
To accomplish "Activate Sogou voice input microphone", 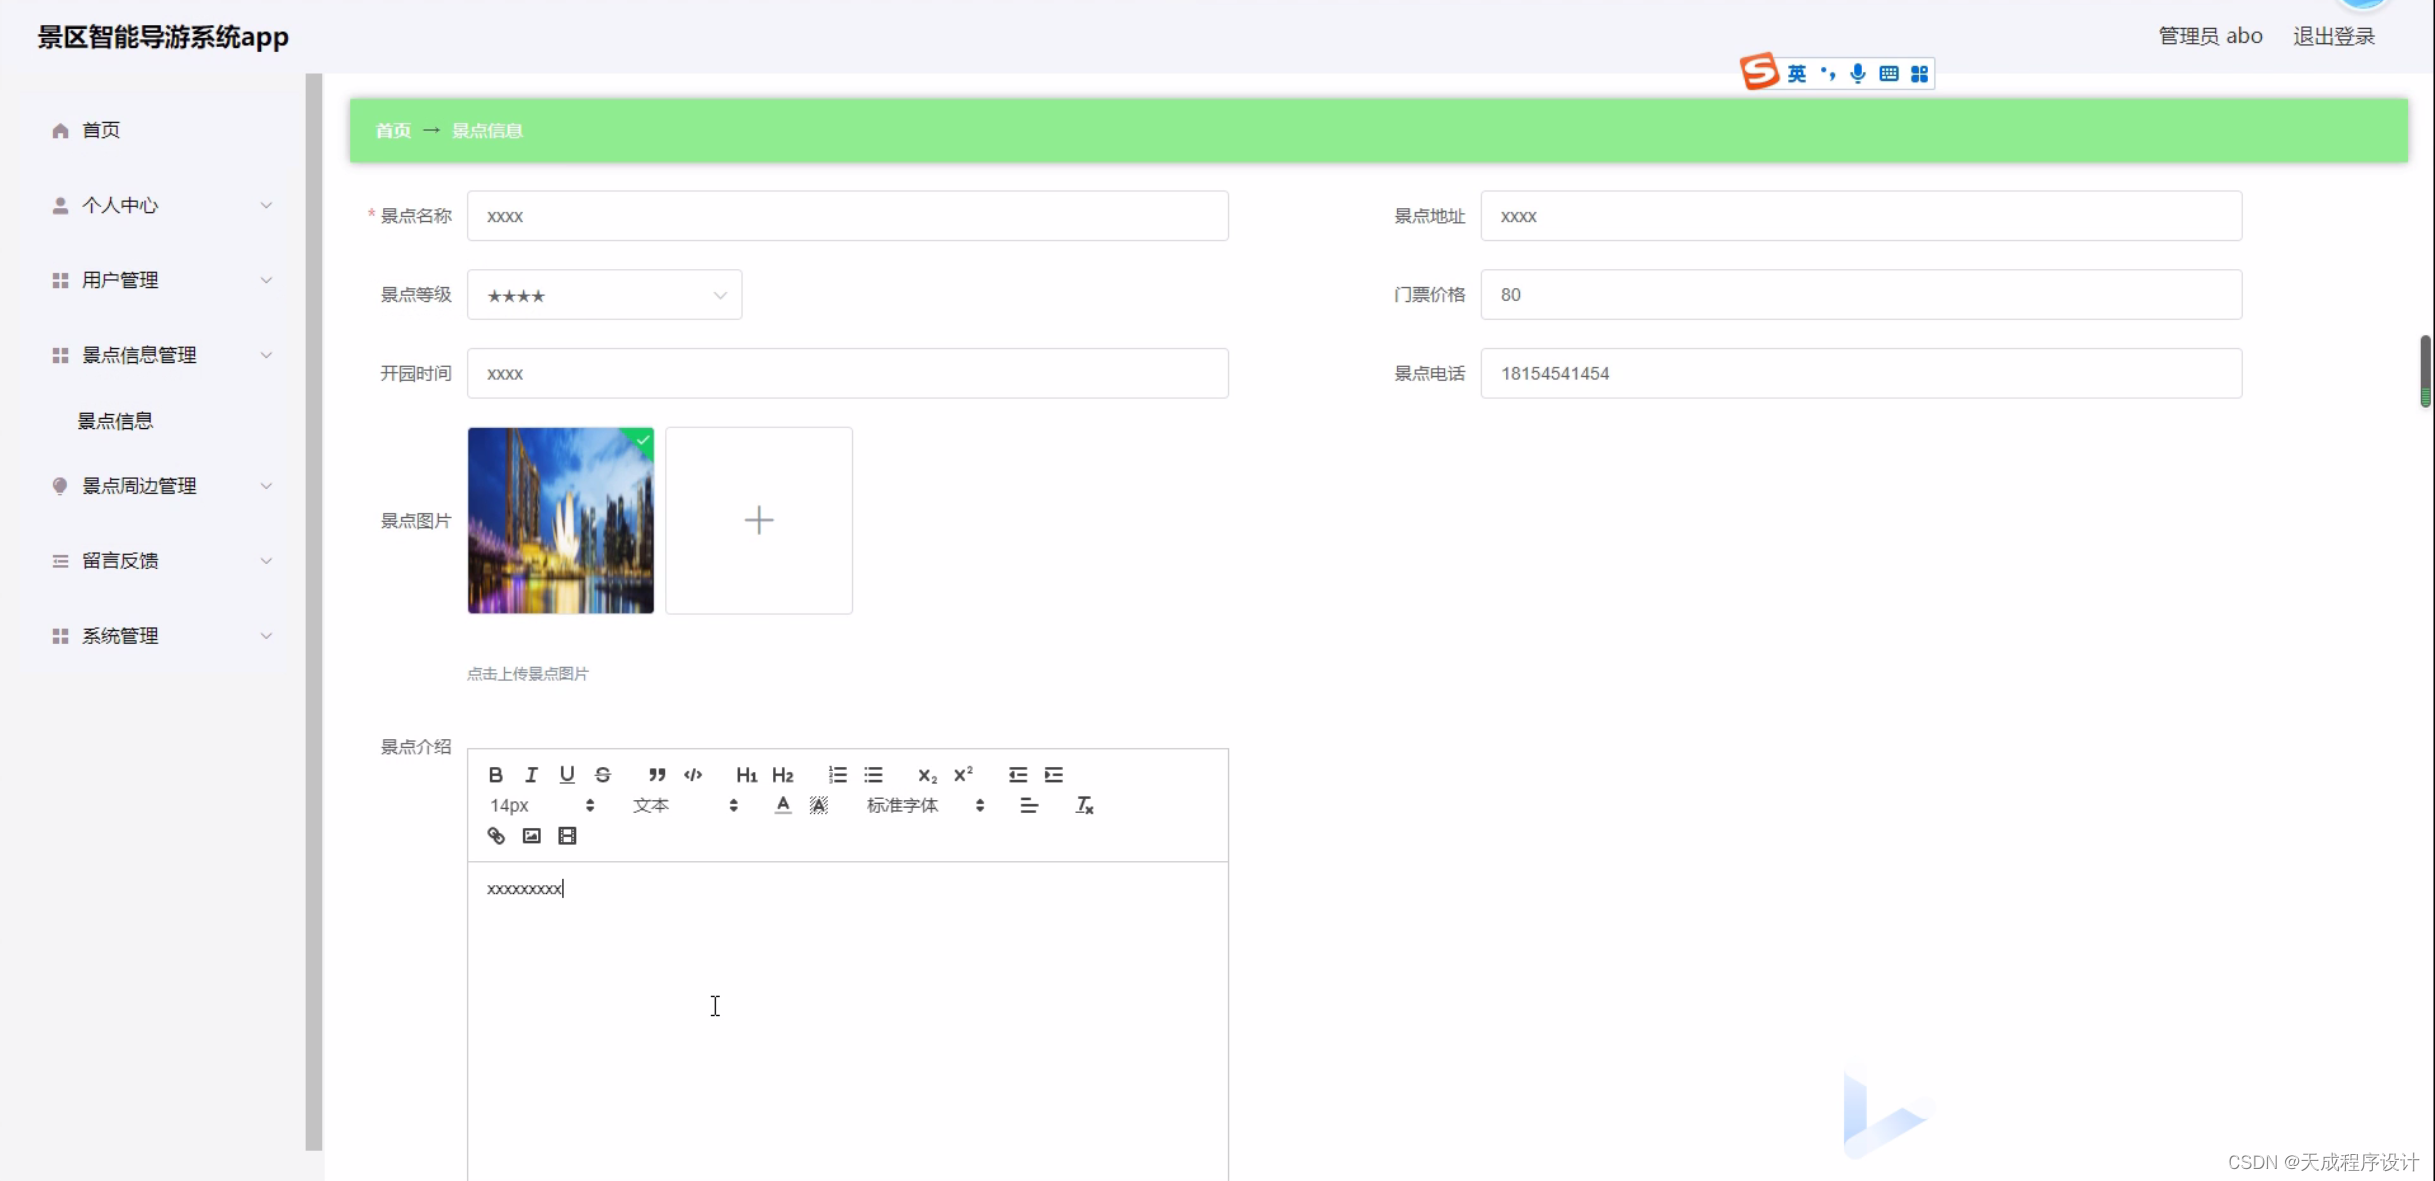I will pos(1858,72).
